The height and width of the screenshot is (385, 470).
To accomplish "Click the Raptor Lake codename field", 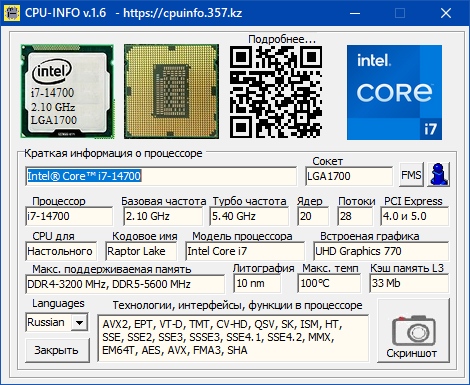I will pos(141,251).
